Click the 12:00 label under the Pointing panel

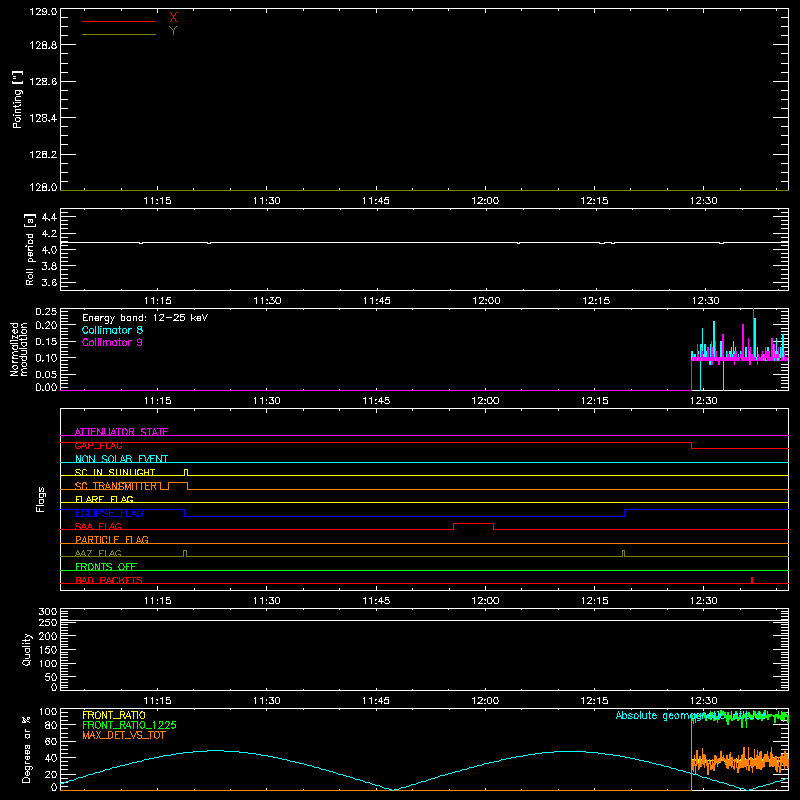click(x=485, y=201)
